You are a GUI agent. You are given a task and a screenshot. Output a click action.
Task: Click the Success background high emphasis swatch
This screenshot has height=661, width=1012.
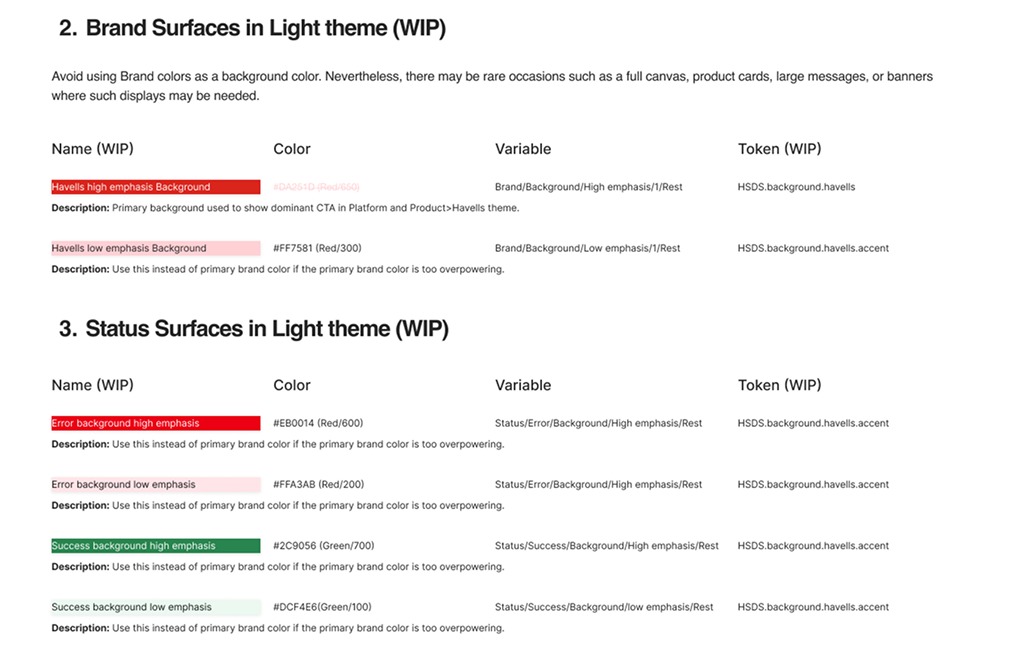tap(156, 546)
